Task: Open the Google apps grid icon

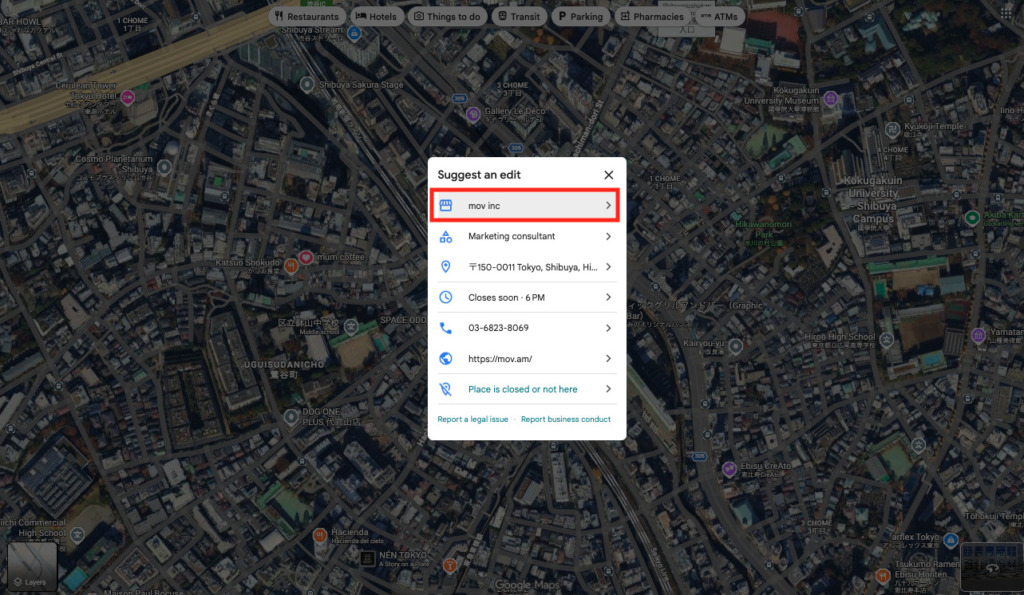Action: tap(1005, 13)
